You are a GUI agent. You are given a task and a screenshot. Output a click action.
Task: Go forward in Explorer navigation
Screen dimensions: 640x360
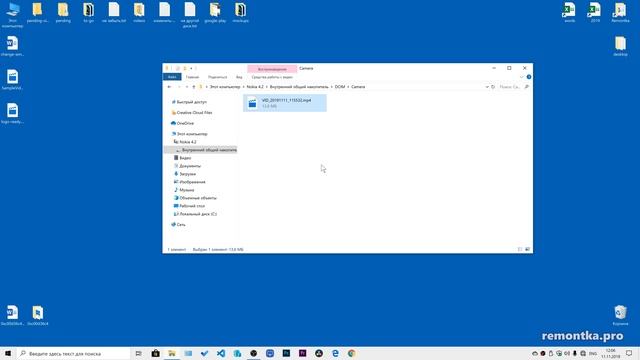(179, 87)
